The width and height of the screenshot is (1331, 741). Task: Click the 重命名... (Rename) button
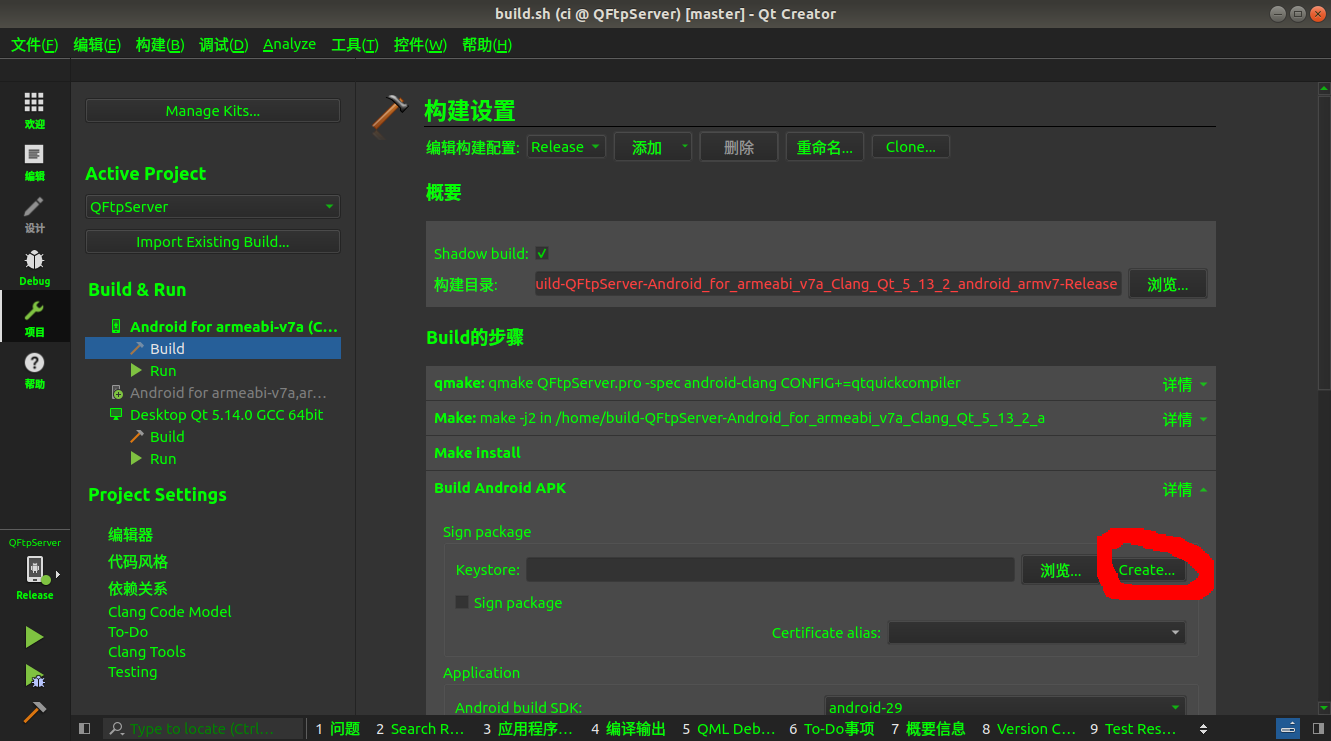point(825,147)
